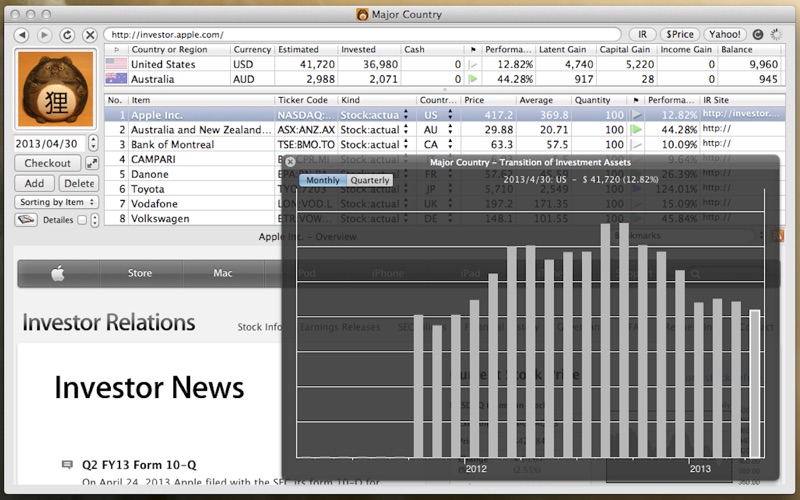Reload the page with the refresh icon
Screen dimensions: 800x500
pyautogui.click(x=67, y=35)
